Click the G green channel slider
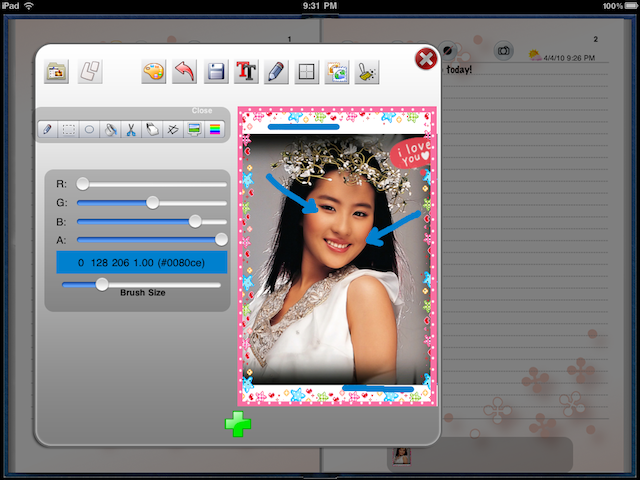 (x=152, y=202)
